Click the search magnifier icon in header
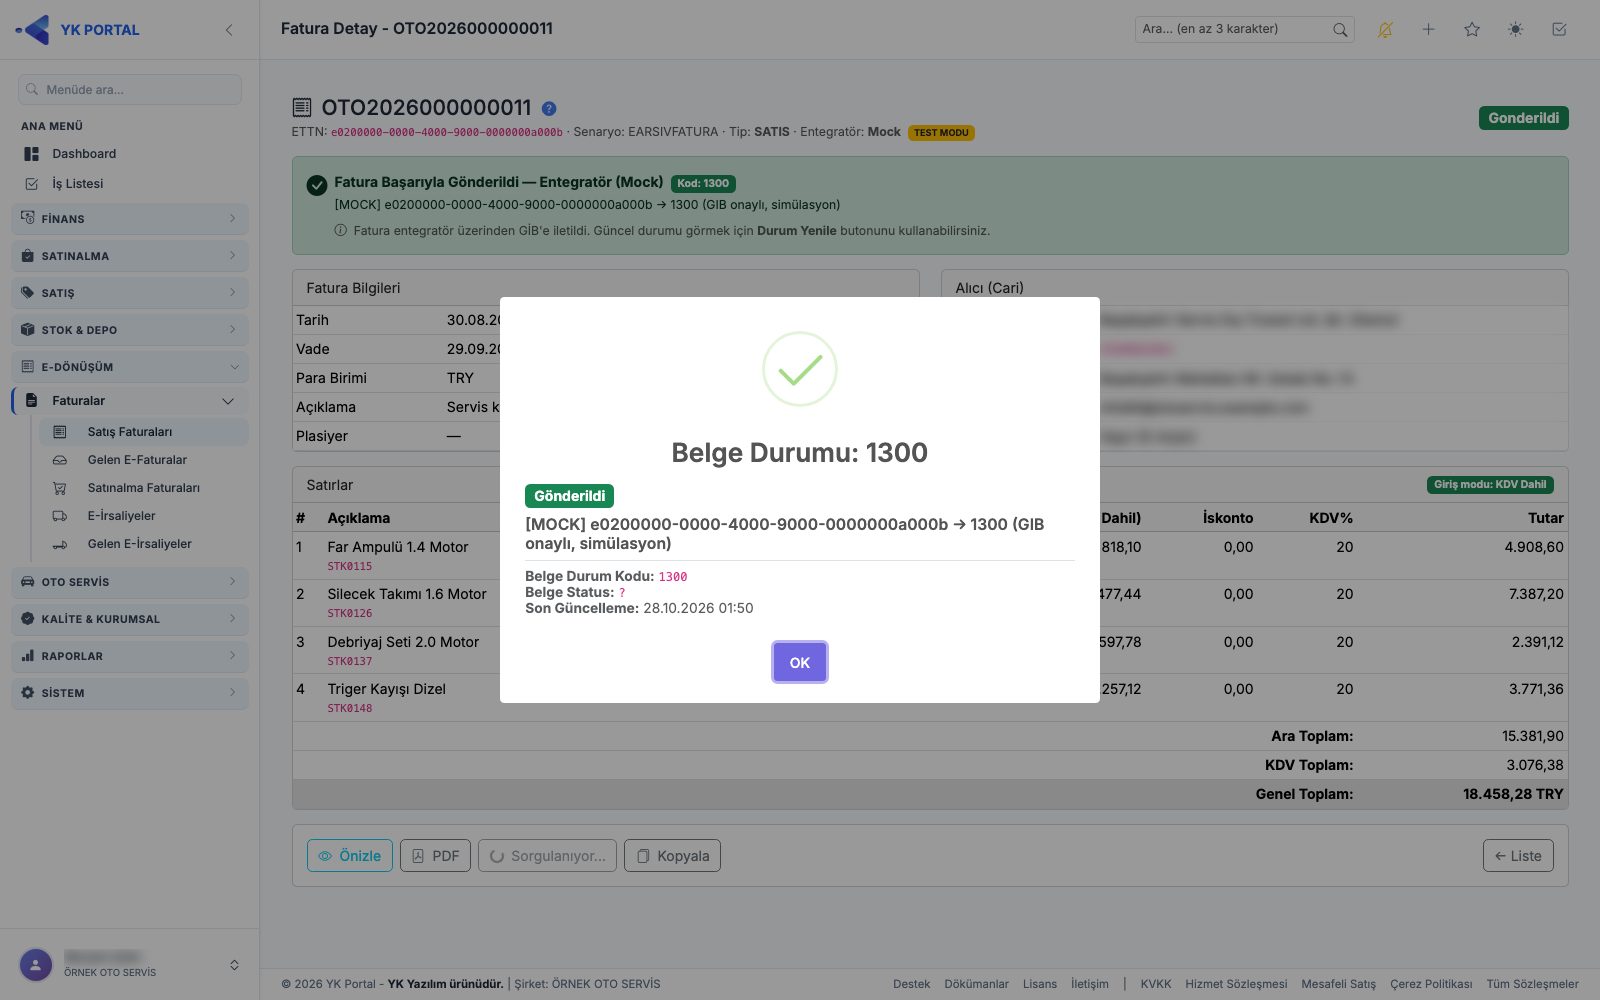Viewport: 1600px width, 1000px height. point(1340,30)
